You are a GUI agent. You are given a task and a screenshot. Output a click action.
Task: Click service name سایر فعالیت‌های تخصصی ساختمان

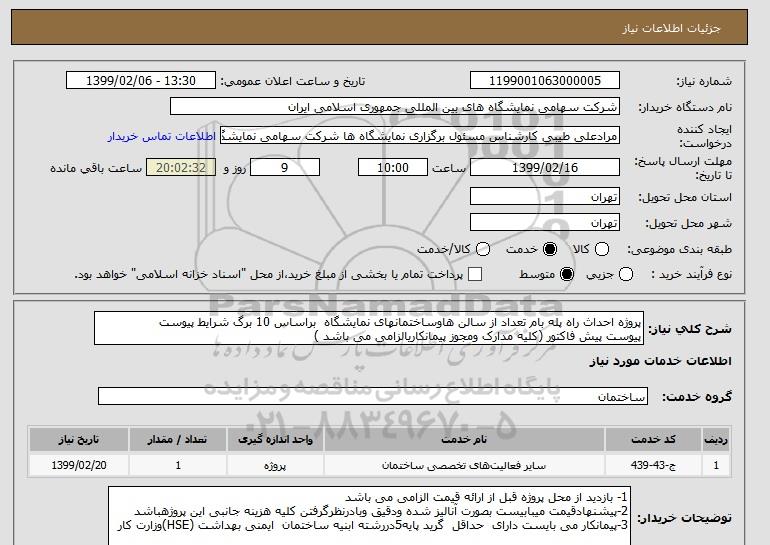[464, 465]
